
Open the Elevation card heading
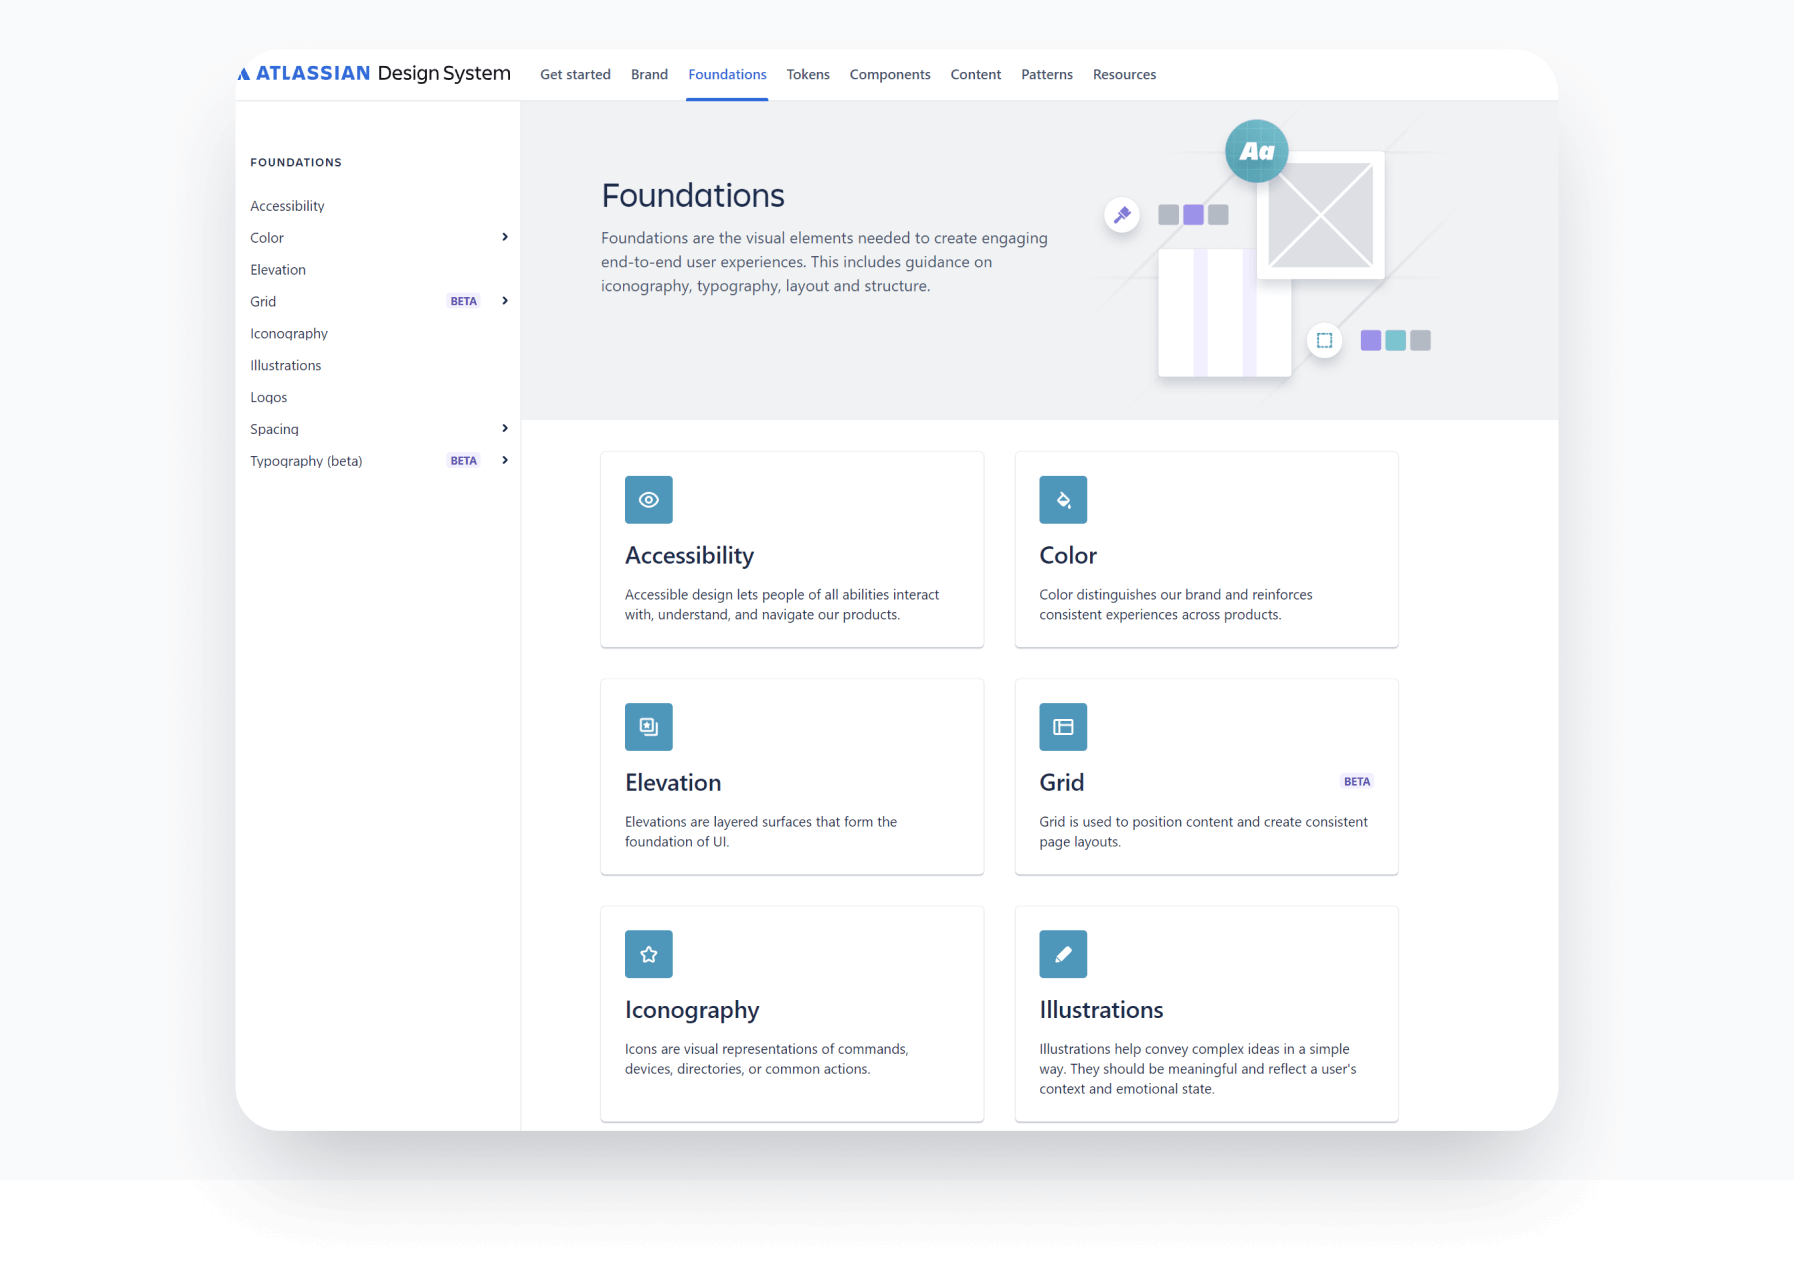[x=673, y=783]
